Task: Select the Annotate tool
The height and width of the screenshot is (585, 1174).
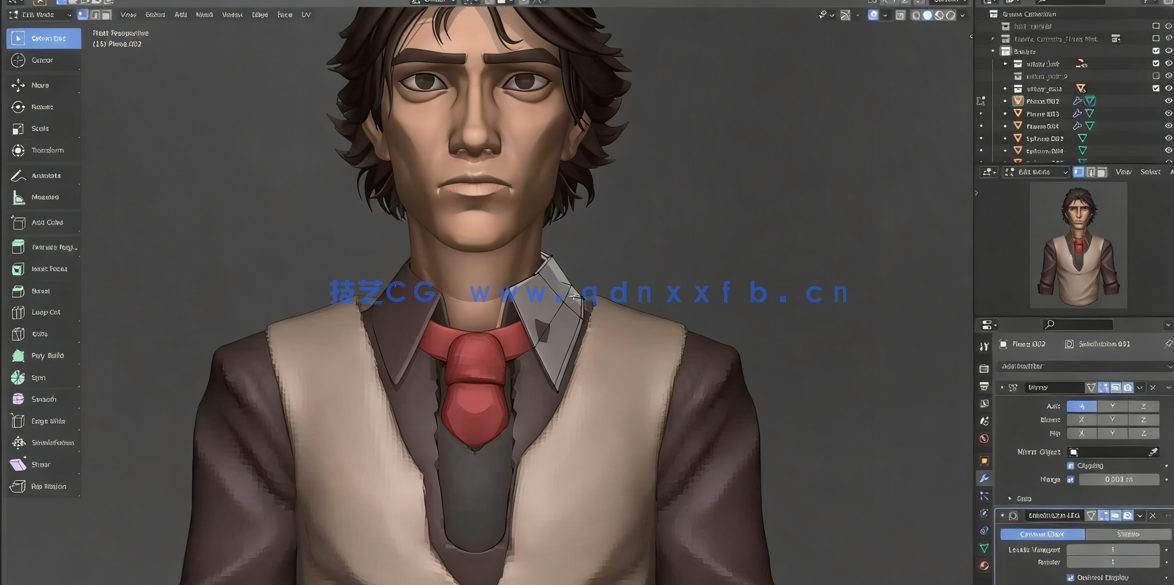Action: 40,175
